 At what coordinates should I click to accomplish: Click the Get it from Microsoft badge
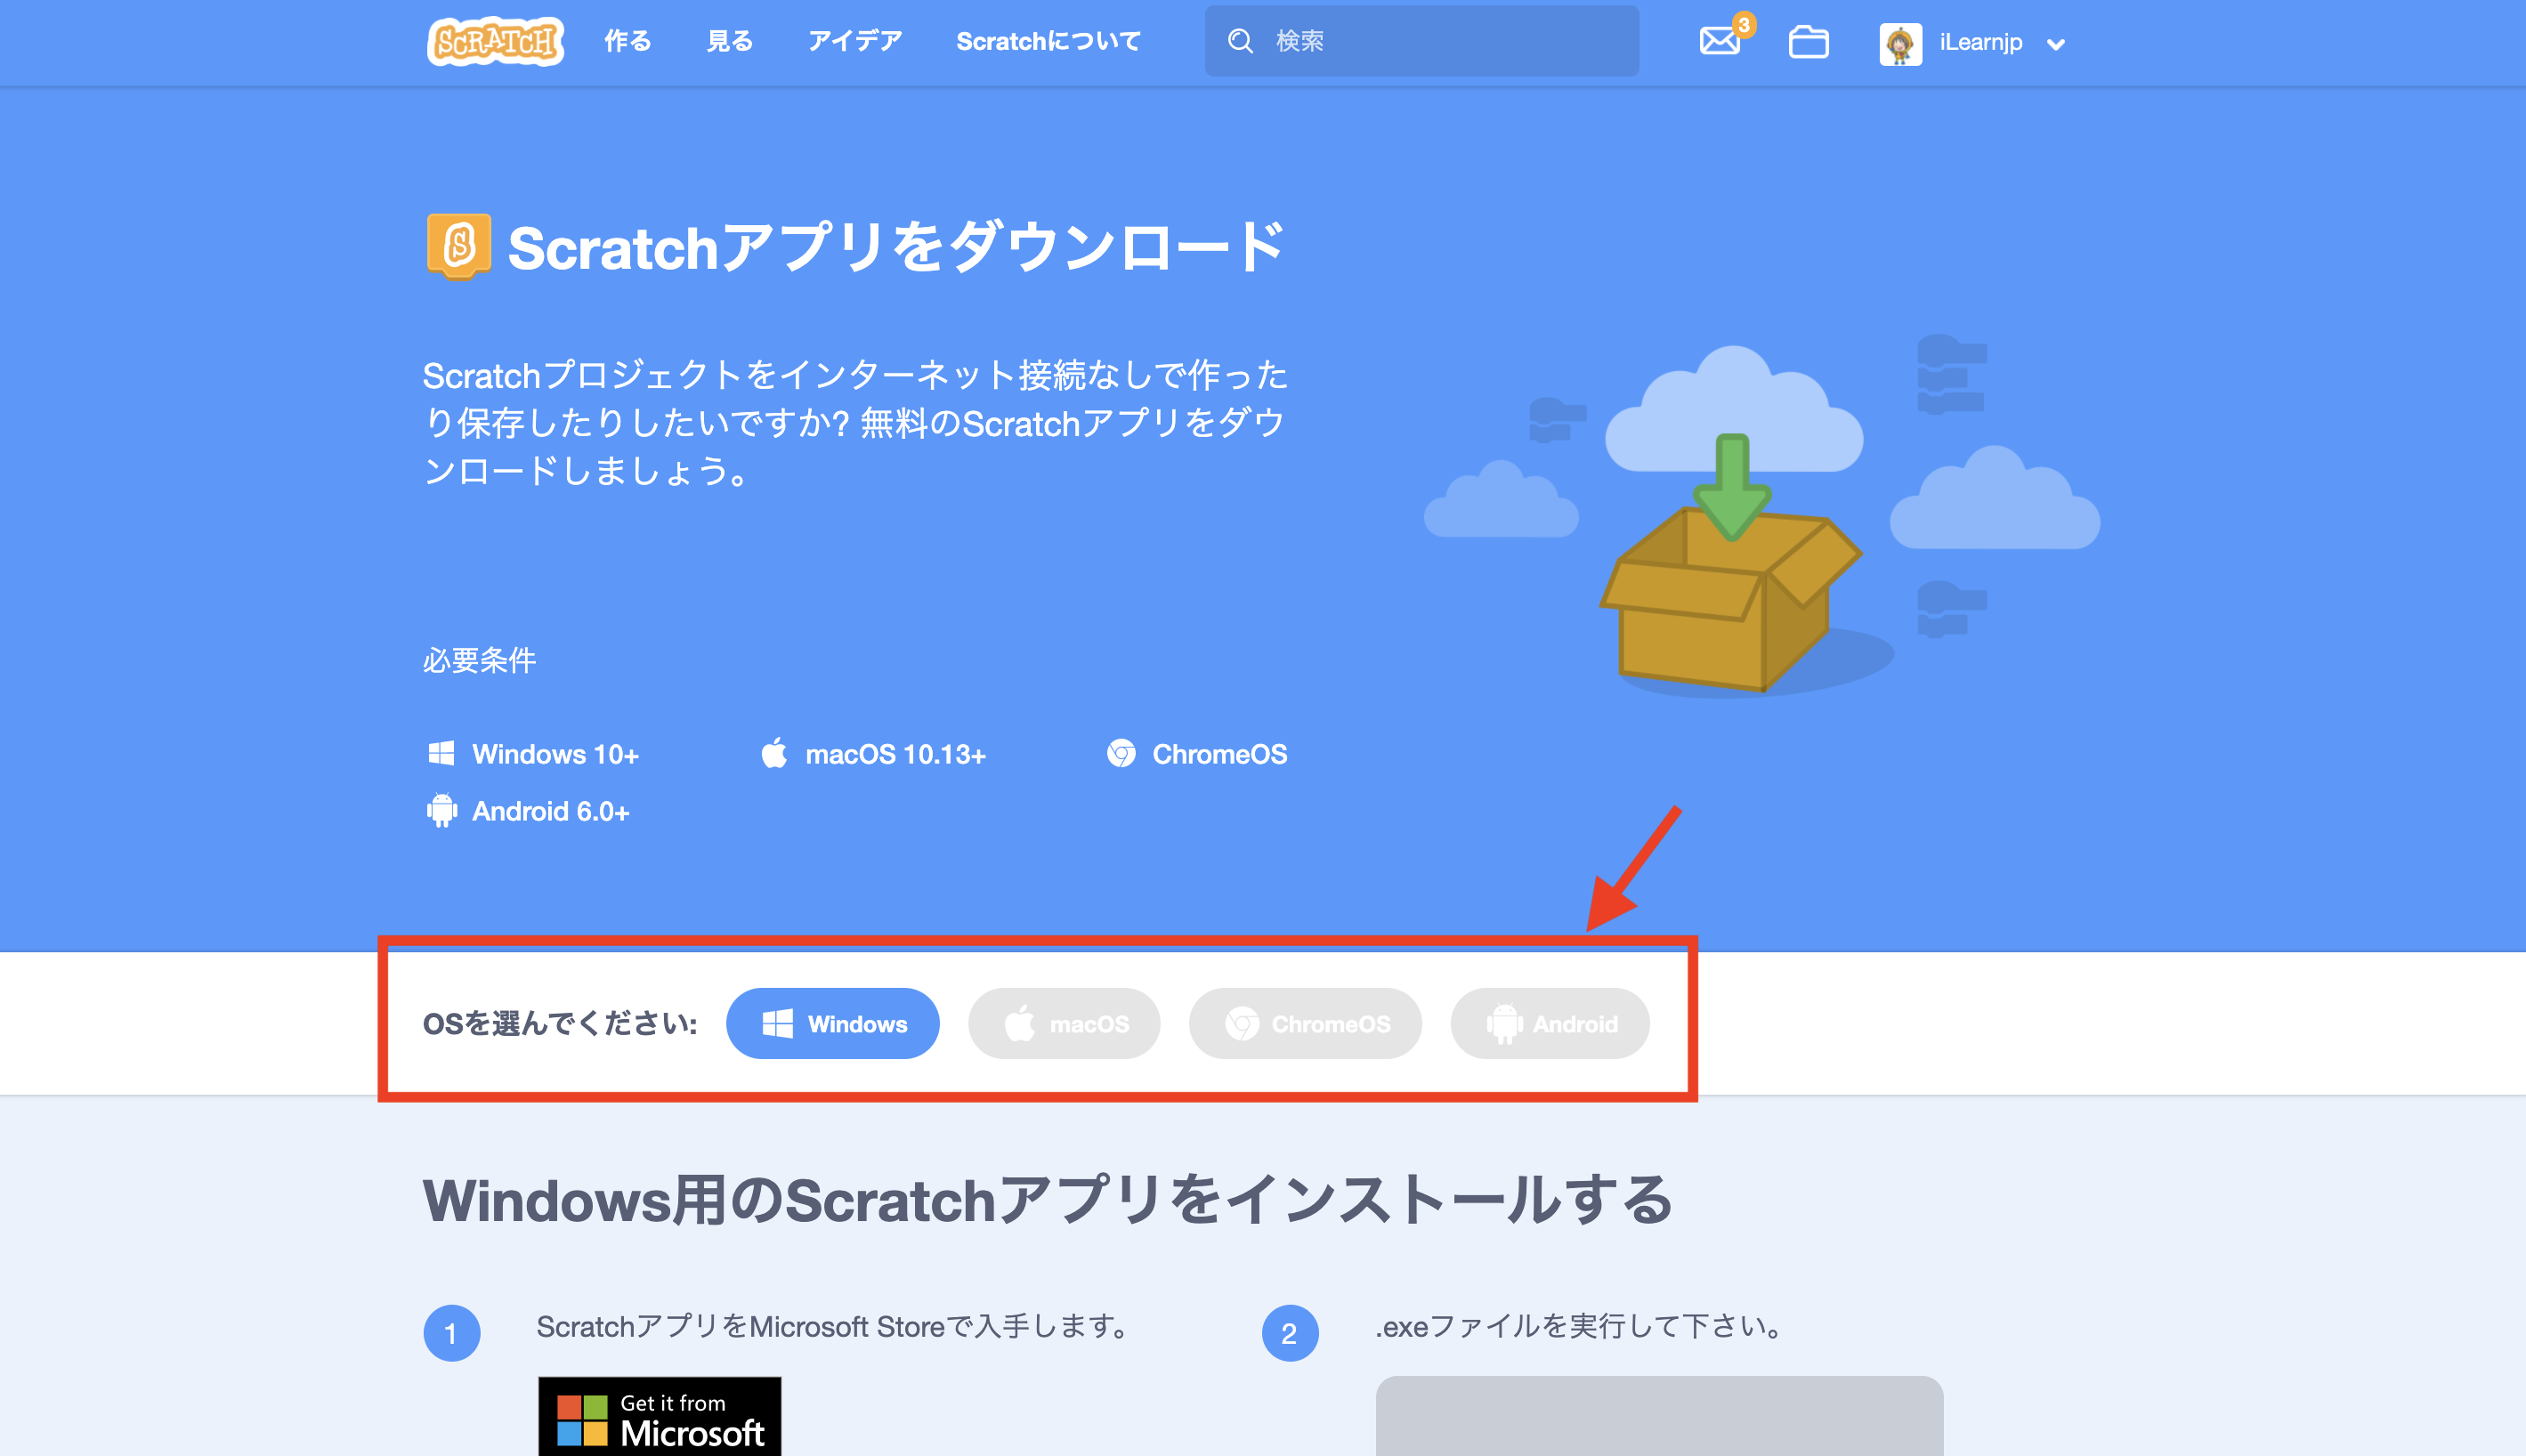coord(659,1416)
